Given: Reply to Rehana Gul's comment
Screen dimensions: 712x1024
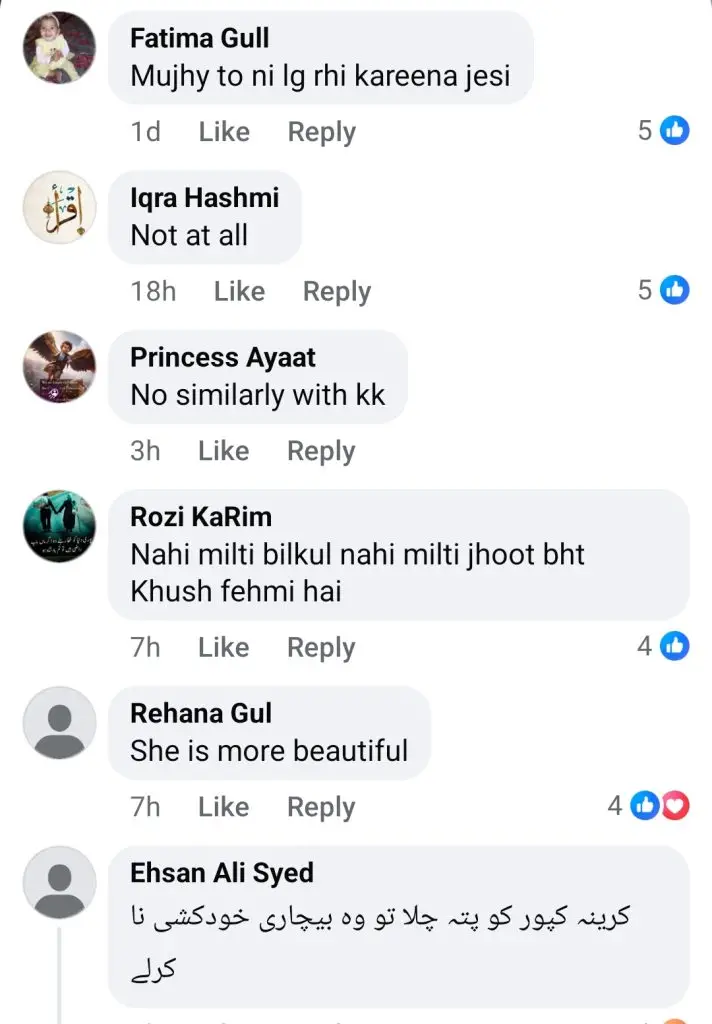Looking at the screenshot, I should tap(321, 807).
